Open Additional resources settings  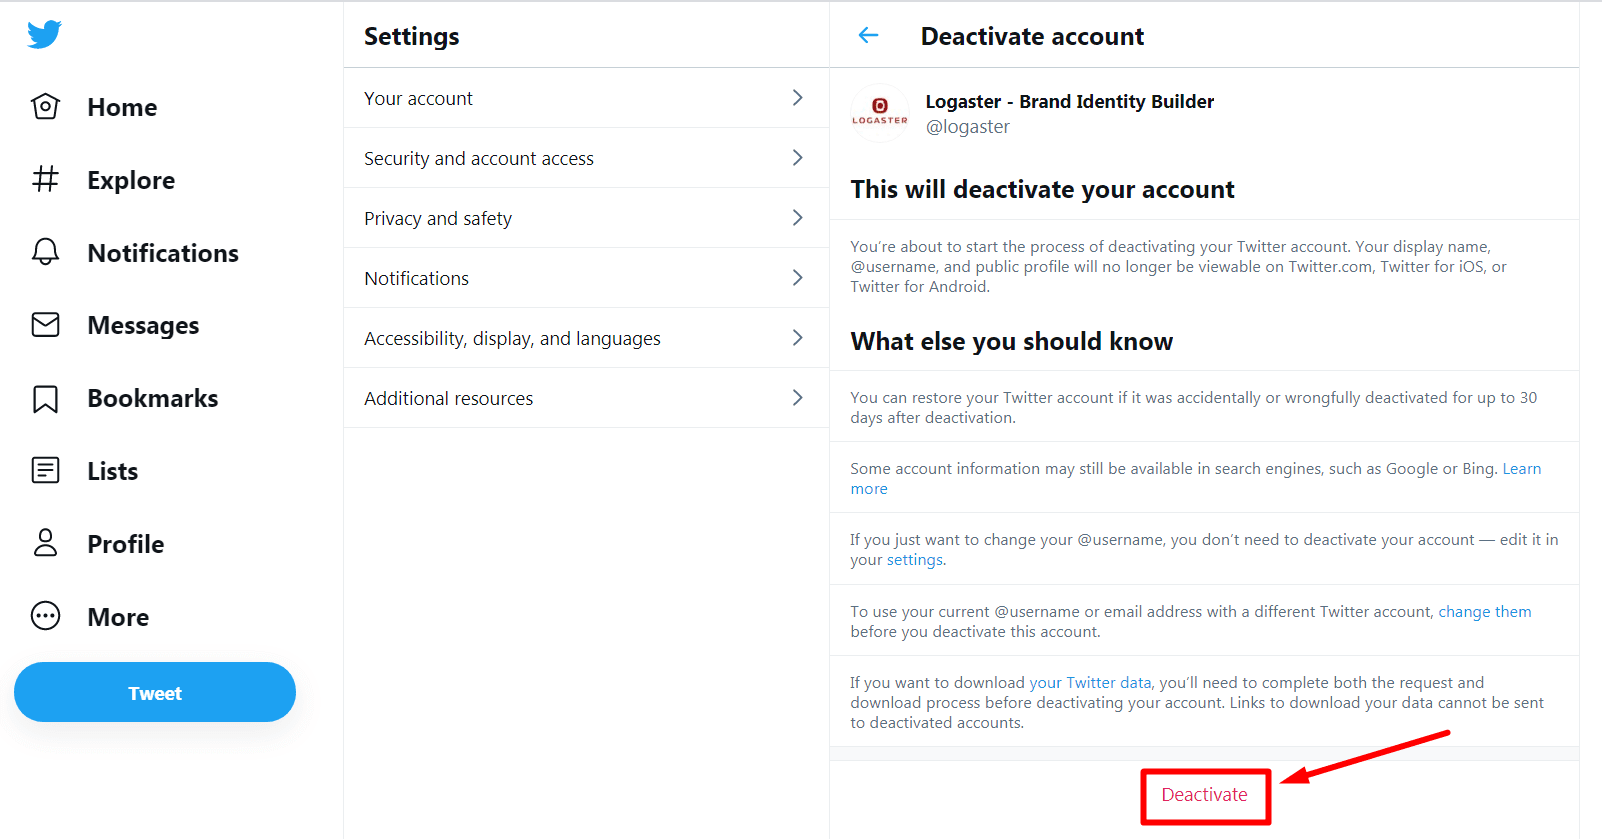click(x=586, y=398)
